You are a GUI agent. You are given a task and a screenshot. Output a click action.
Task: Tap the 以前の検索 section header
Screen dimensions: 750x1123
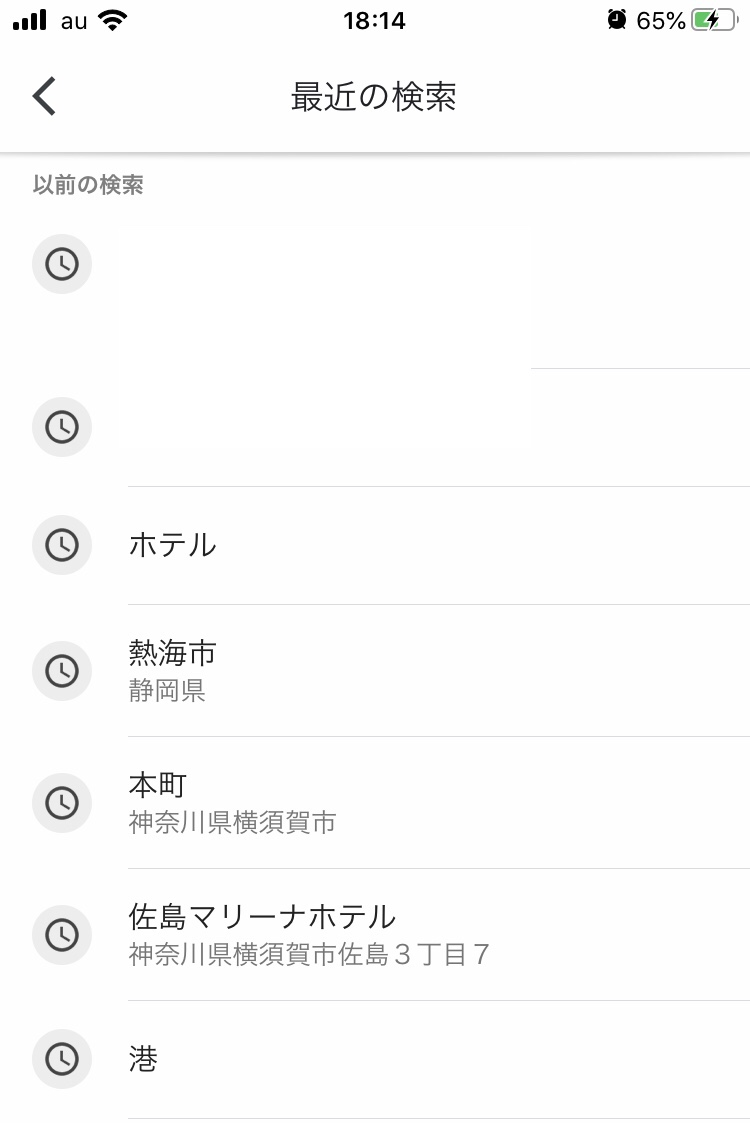88,185
